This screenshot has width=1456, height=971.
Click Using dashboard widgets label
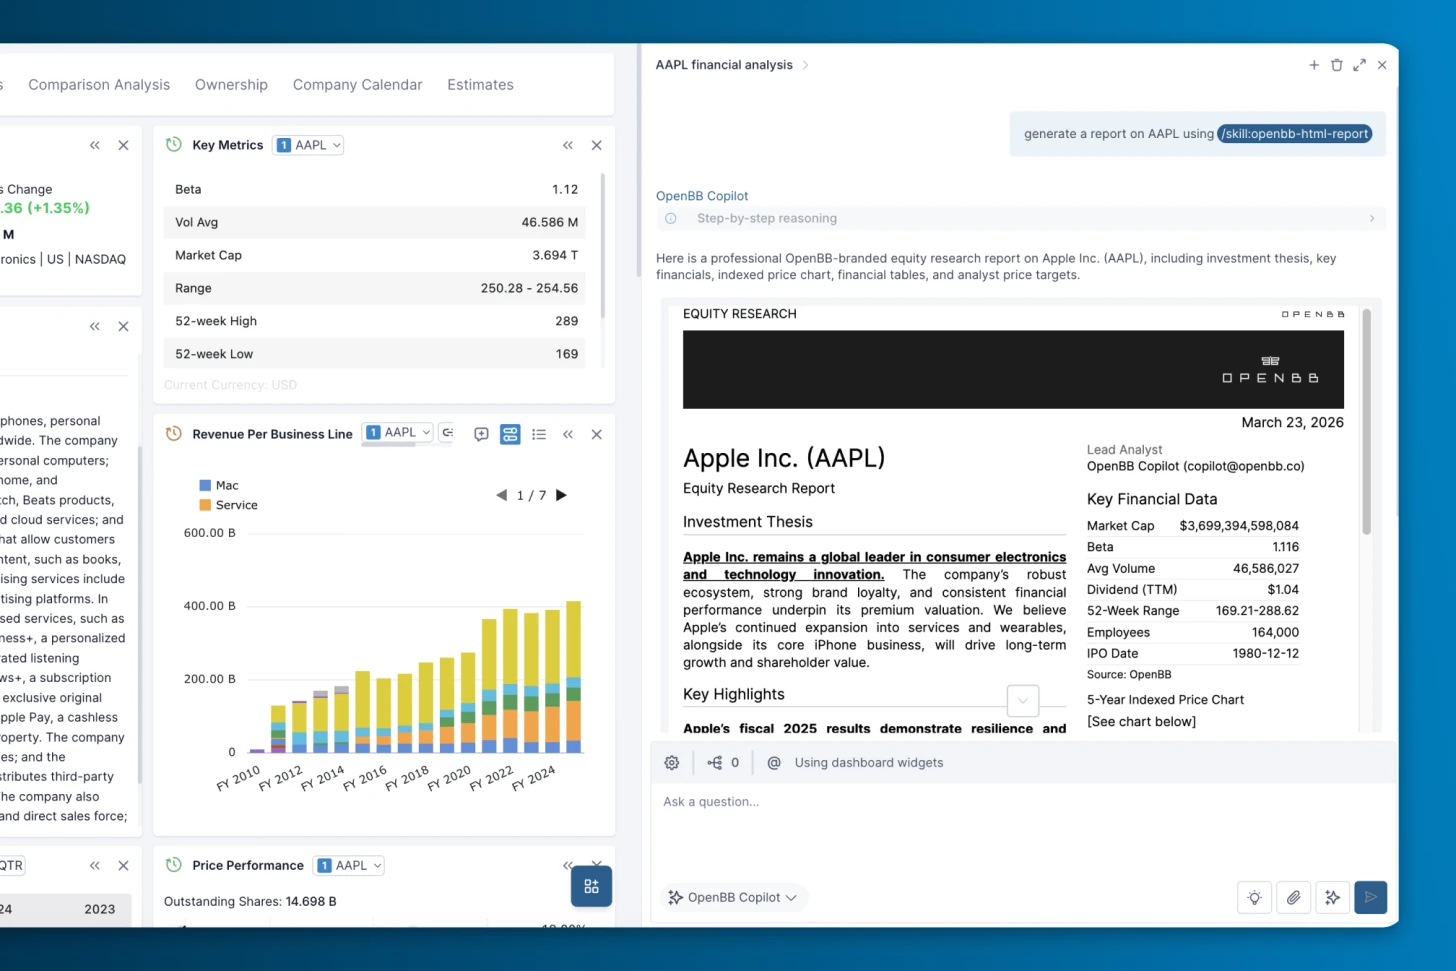click(x=869, y=763)
